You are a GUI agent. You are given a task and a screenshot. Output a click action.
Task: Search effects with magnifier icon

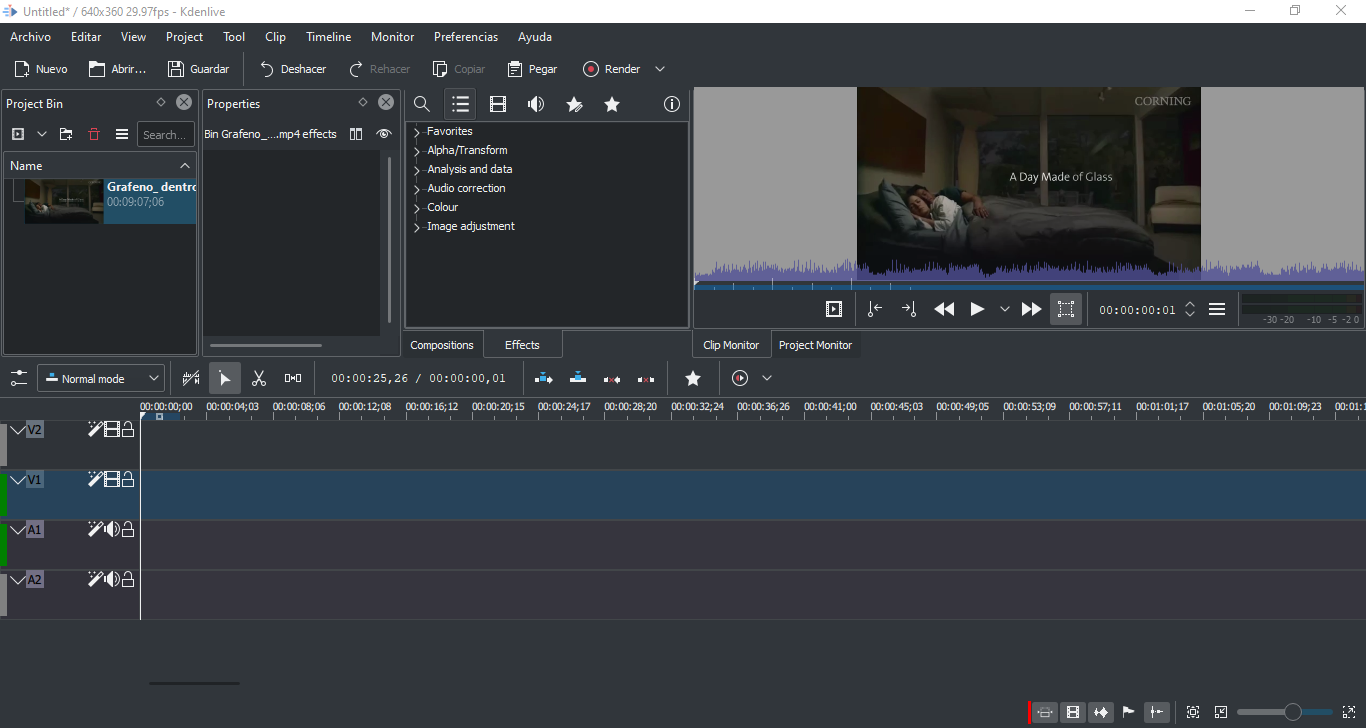[422, 104]
